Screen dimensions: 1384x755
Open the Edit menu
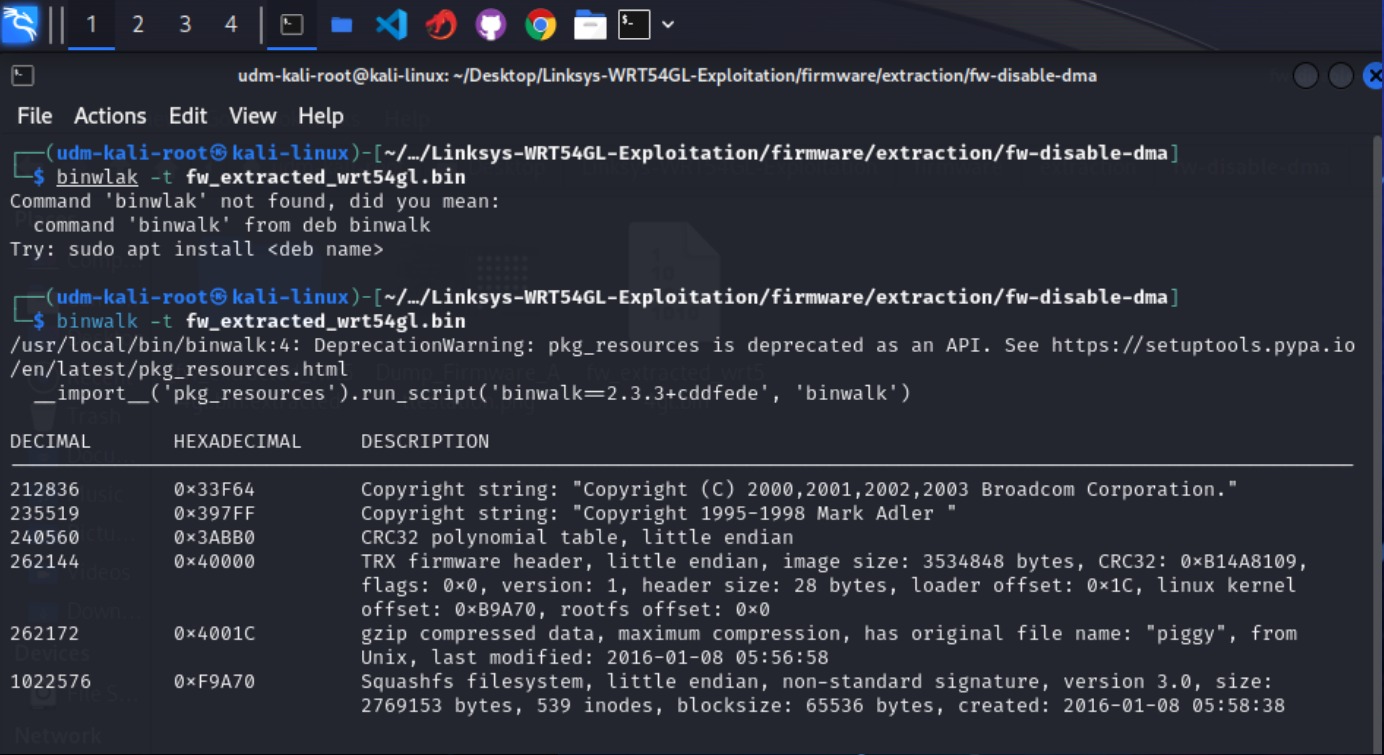point(188,116)
